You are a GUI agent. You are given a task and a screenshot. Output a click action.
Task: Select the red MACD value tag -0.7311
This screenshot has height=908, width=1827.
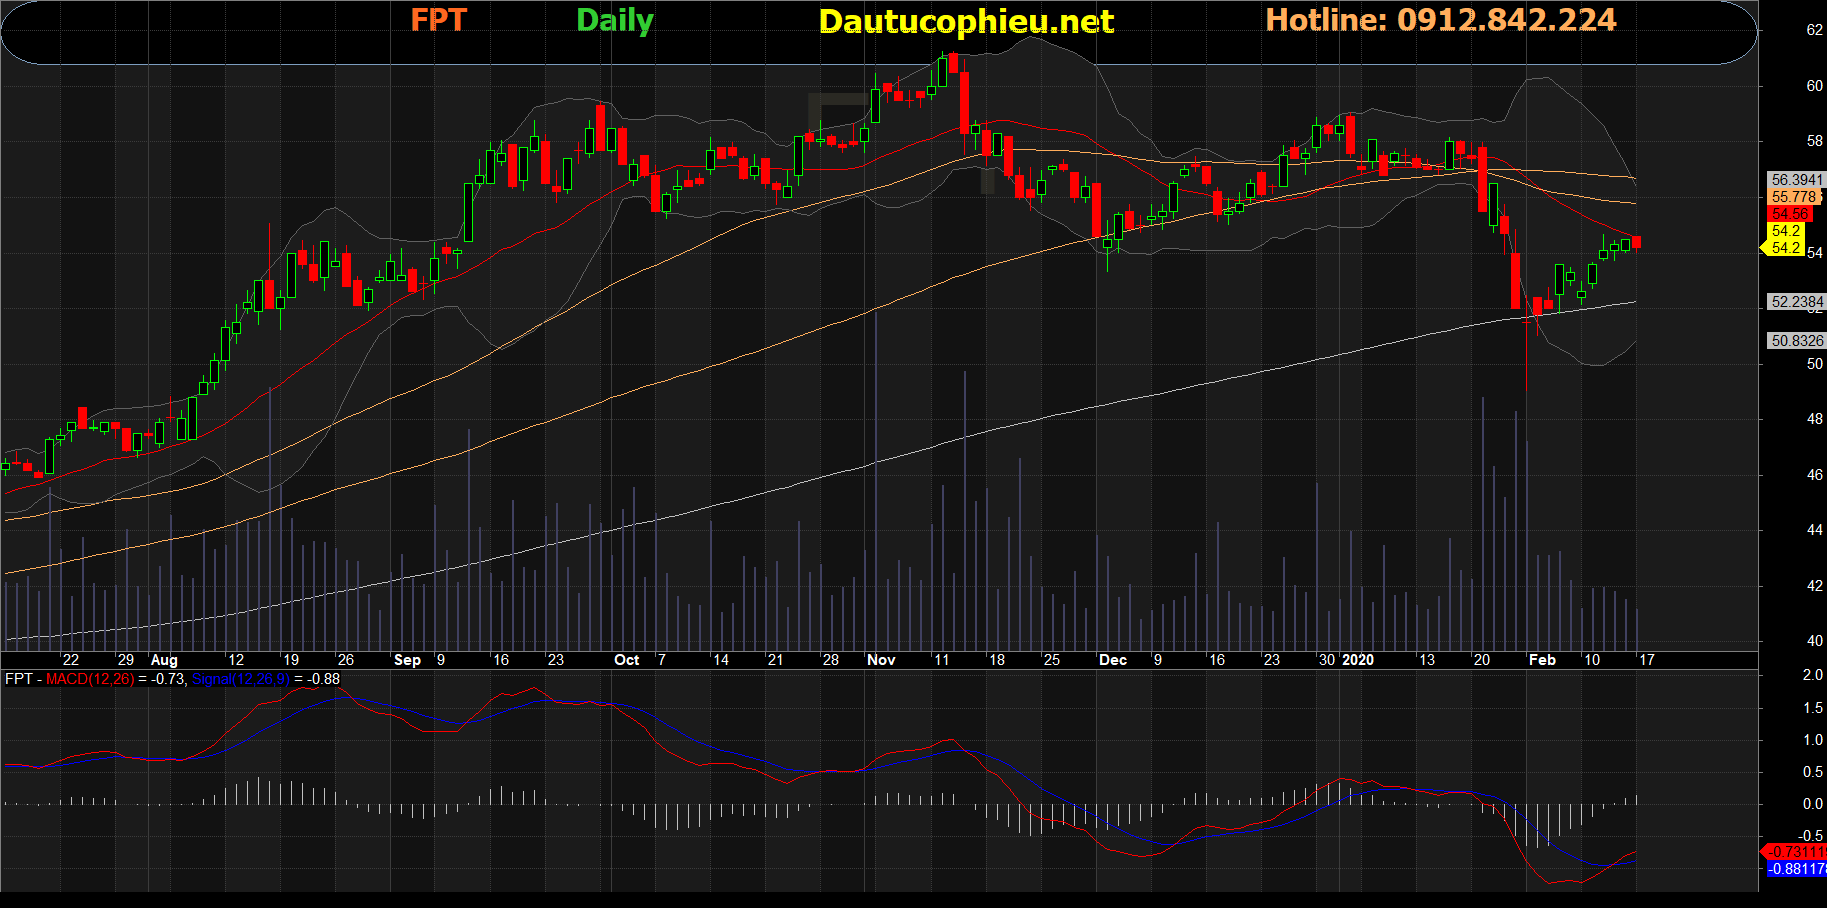tap(1796, 852)
